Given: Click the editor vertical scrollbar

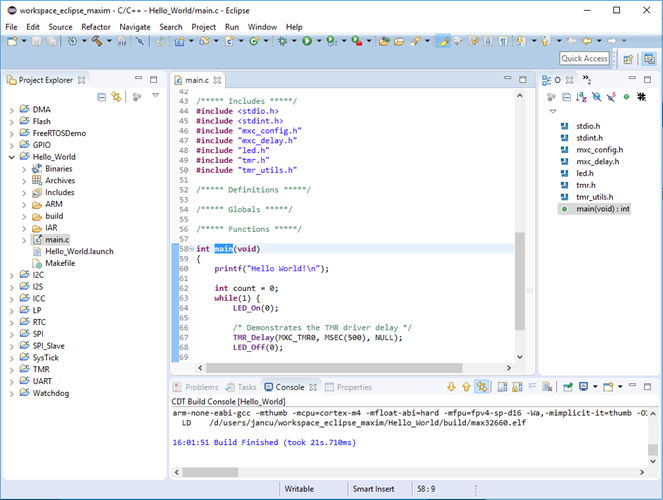Looking at the screenshot, I should click(x=519, y=280).
